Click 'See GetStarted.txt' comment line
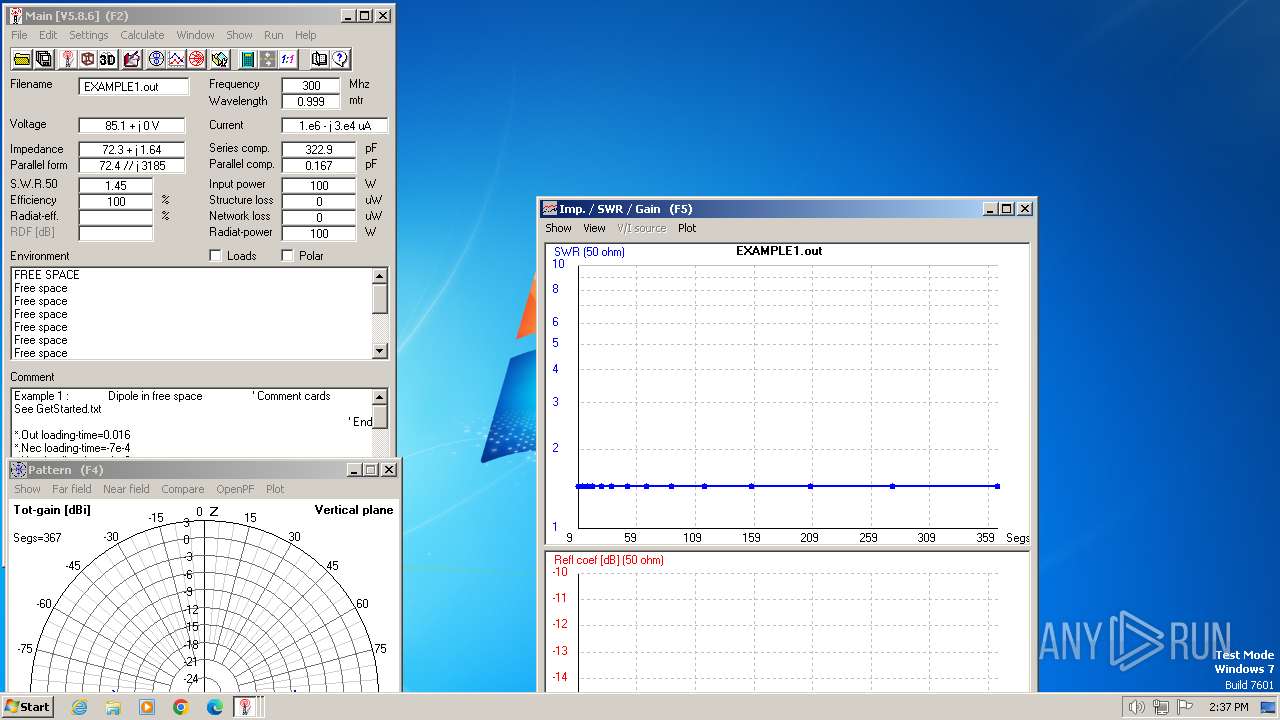Image resolution: width=1280 pixels, height=720 pixels. click(58, 409)
